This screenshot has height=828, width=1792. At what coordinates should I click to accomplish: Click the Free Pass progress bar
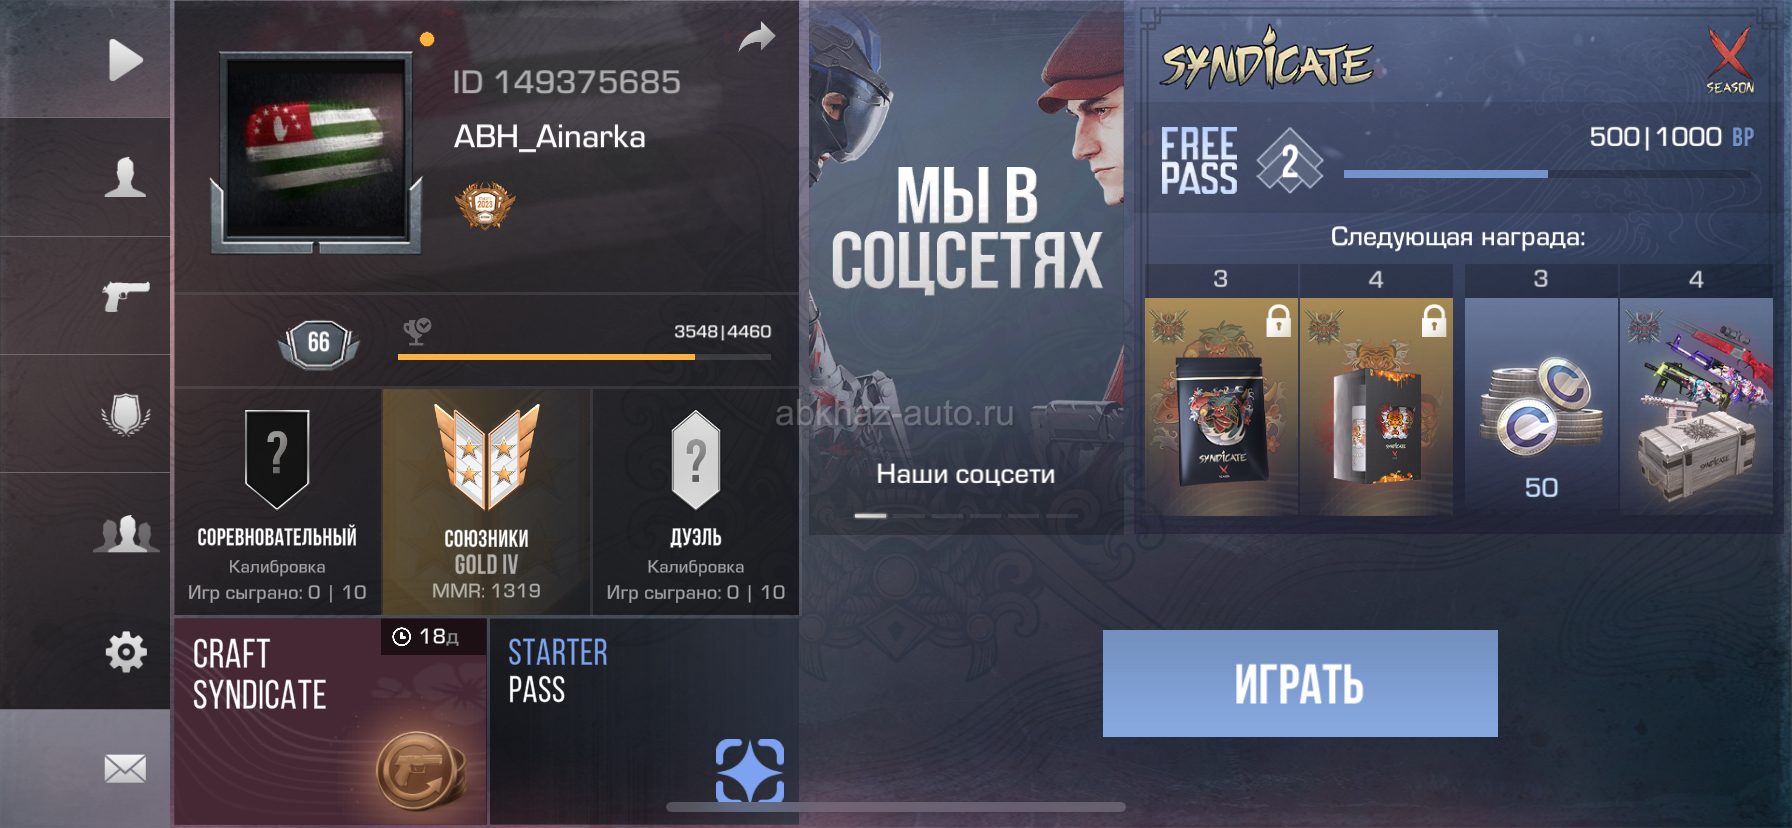pyautogui.click(x=1547, y=174)
